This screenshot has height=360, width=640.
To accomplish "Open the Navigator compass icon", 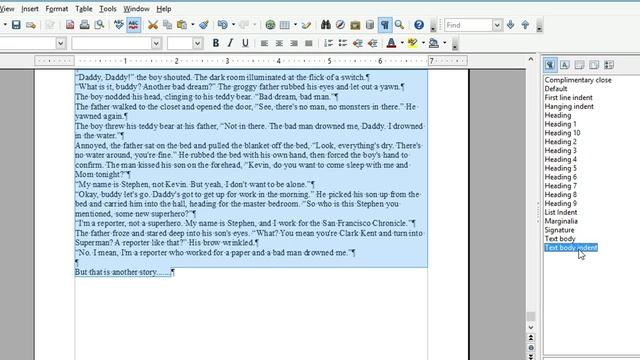I will pos(340,25).
